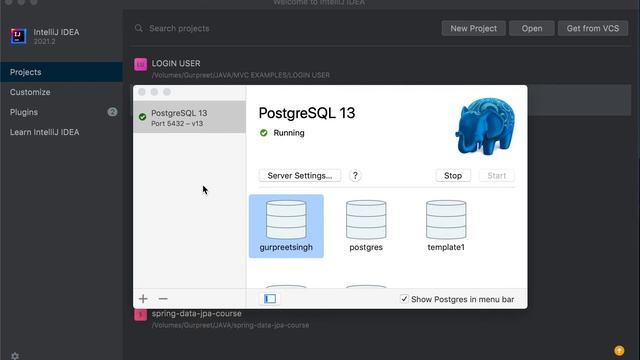The height and width of the screenshot is (360, 640).
Task: Click New Project in IntelliJ
Action: tap(473, 28)
